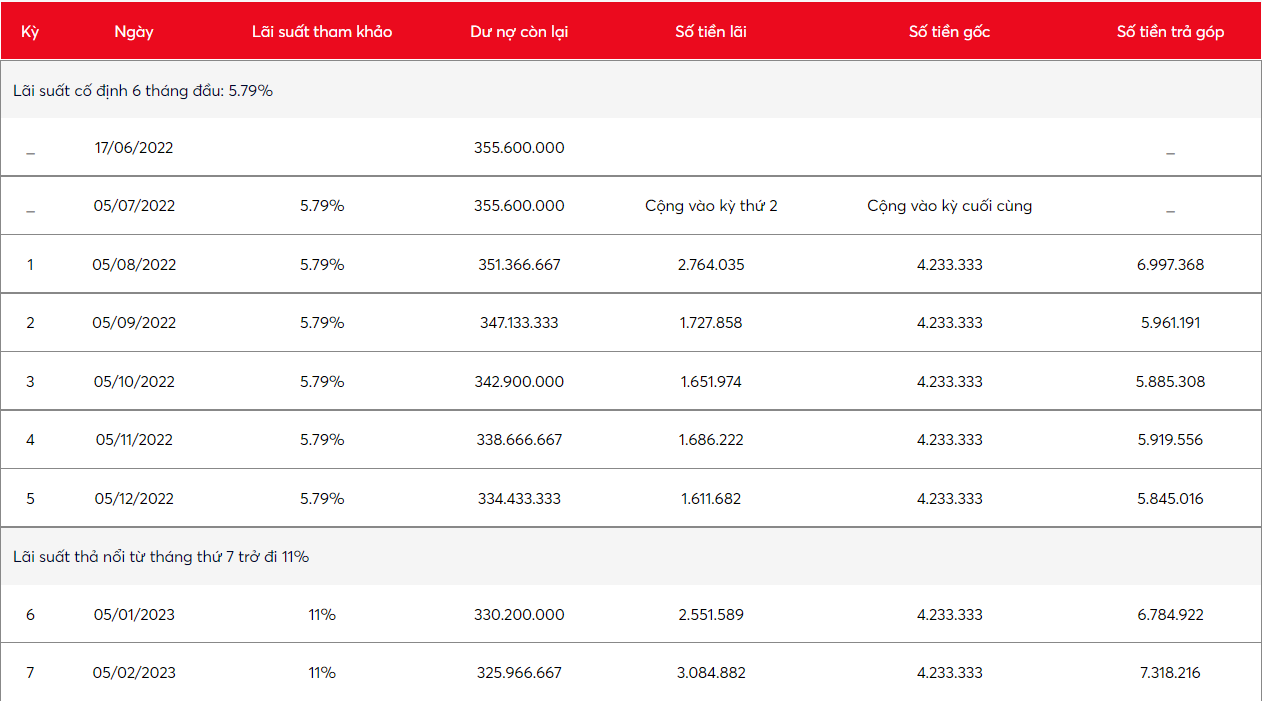
Task: Click the installment amount 6.997.368
Action: tap(1170, 265)
